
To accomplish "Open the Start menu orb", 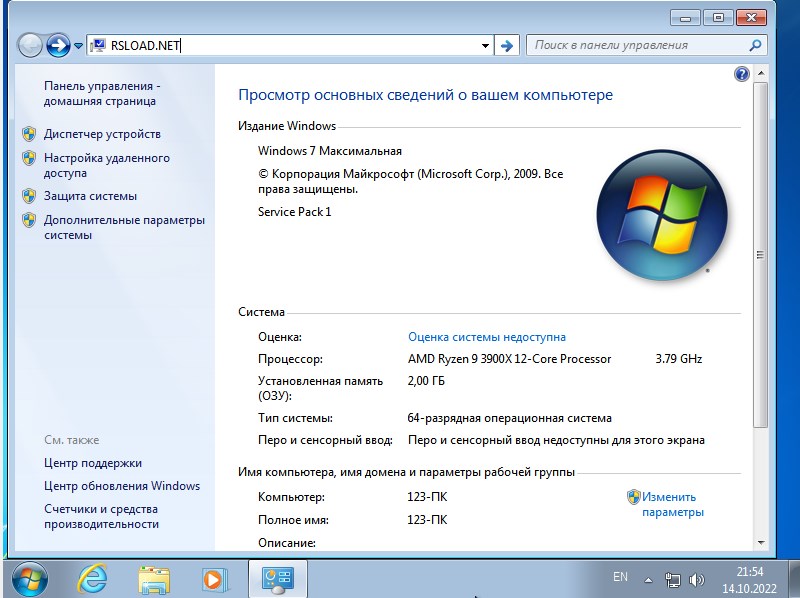I will [30, 579].
